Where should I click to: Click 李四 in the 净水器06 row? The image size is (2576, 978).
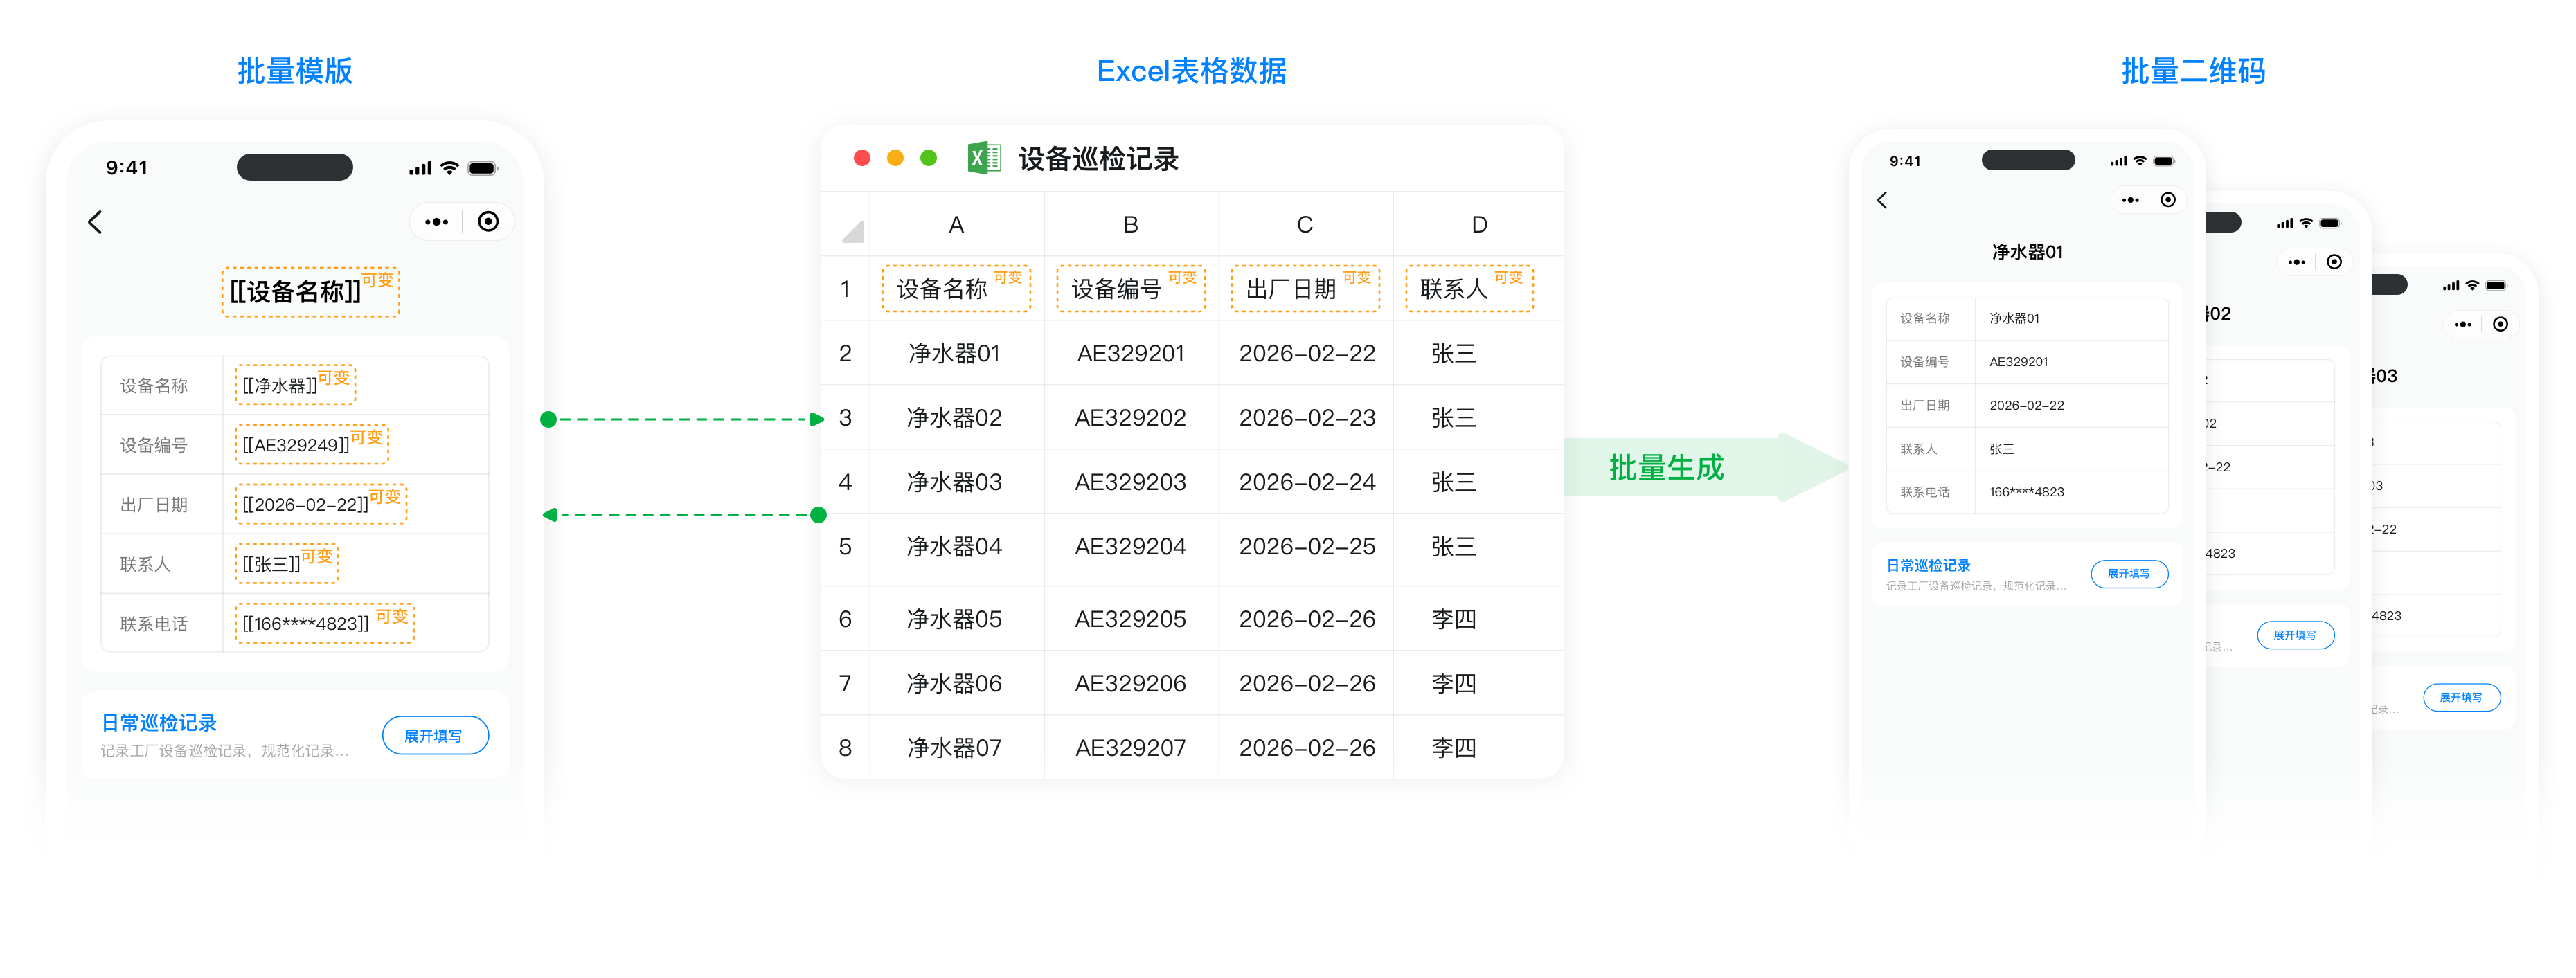(1454, 684)
